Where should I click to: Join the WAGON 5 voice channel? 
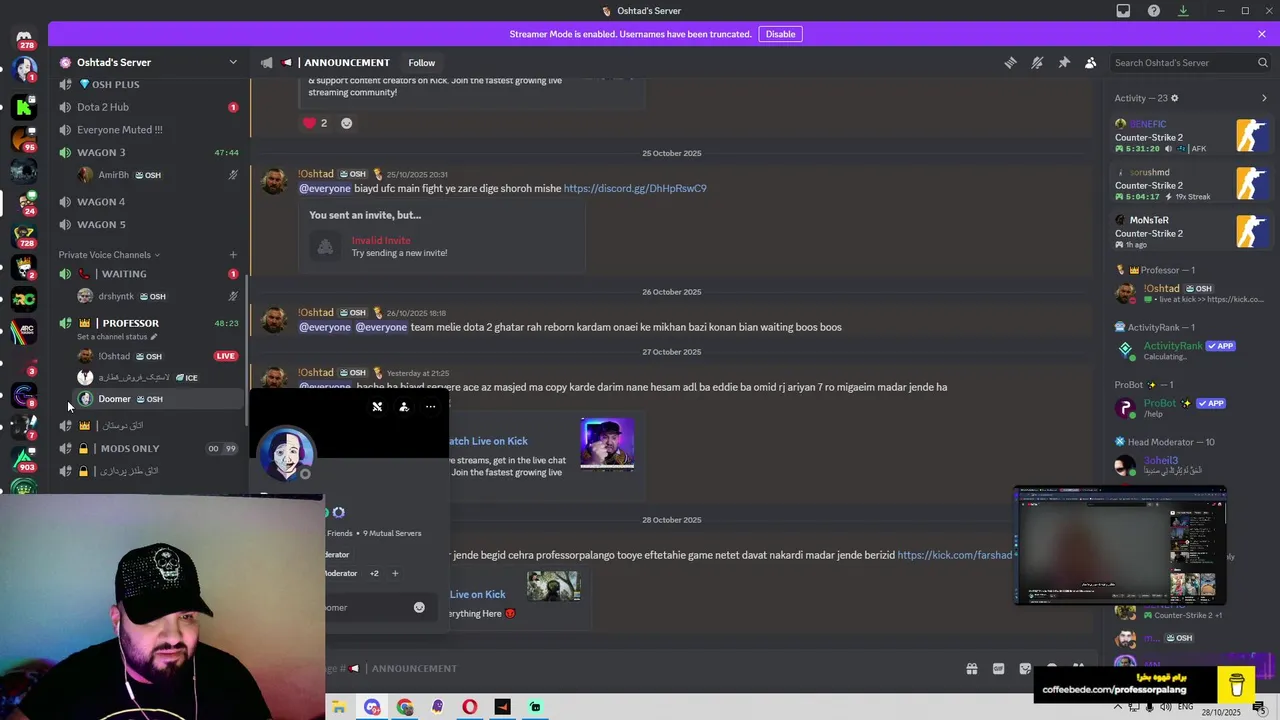(x=149, y=225)
